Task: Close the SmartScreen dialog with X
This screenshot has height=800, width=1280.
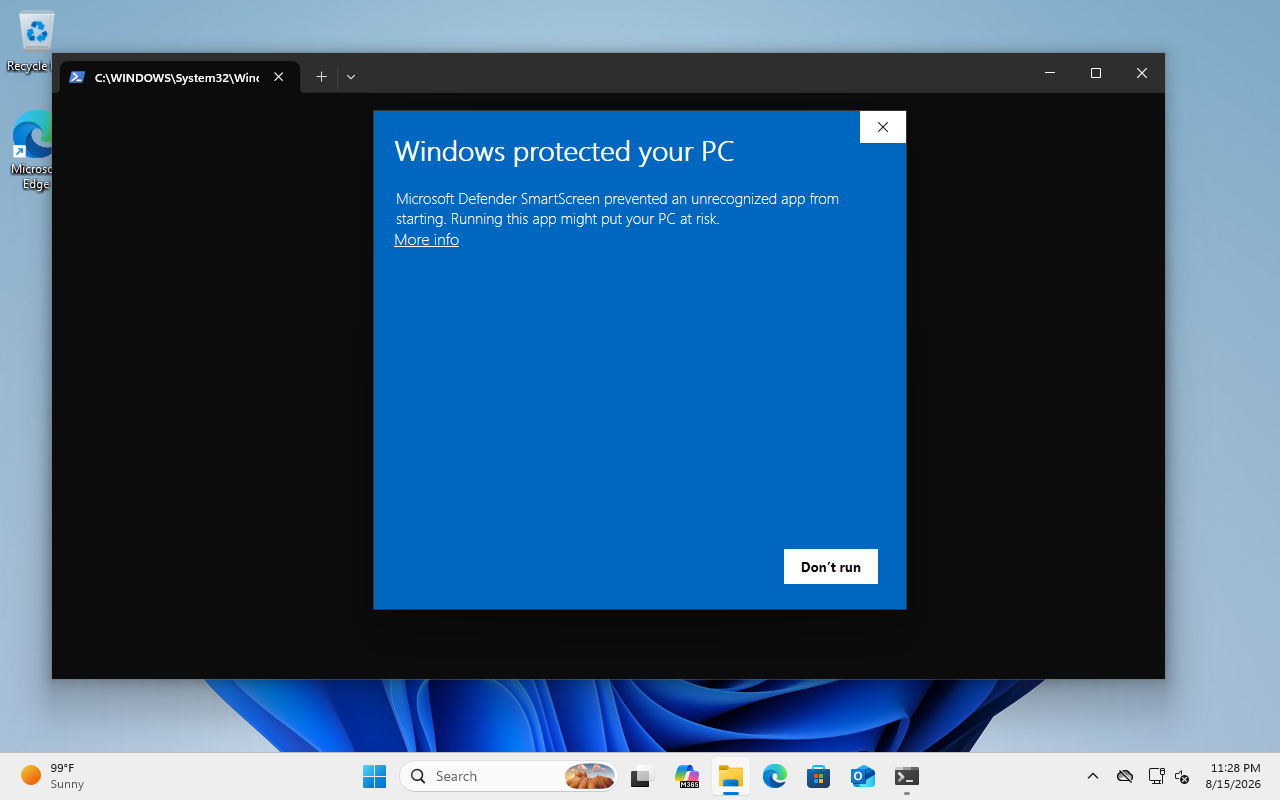Action: click(x=882, y=127)
